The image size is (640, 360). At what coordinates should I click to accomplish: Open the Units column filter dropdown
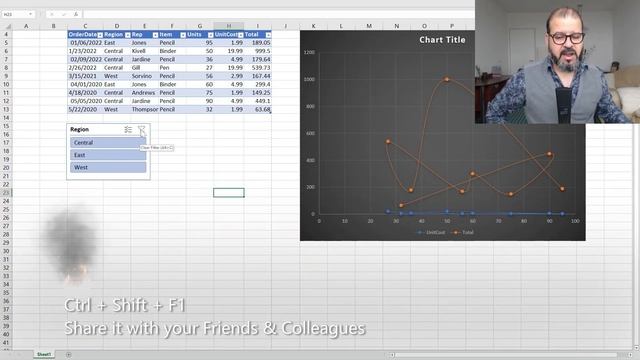pos(211,35)
